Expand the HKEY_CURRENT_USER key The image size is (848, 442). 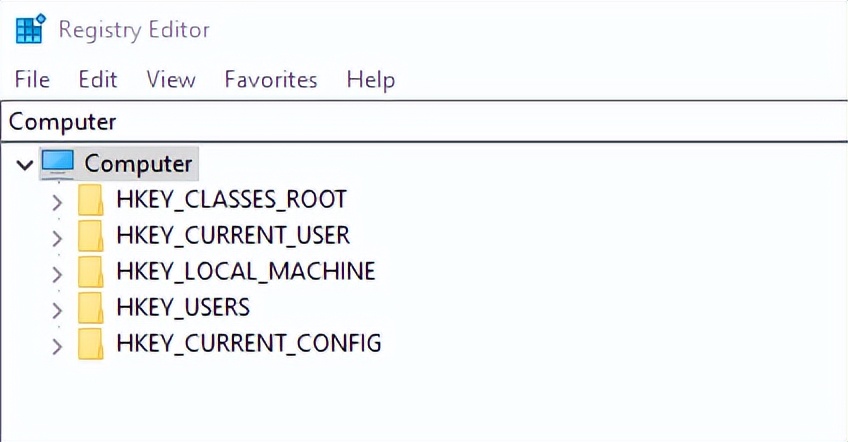point(57,238)
